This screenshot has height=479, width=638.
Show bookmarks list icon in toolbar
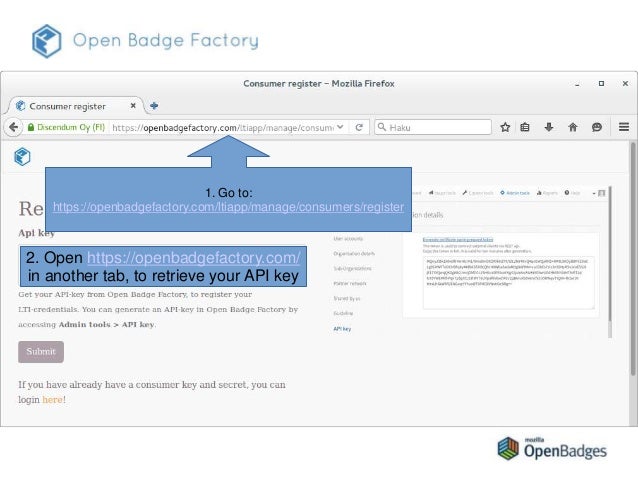pos(525,127)
